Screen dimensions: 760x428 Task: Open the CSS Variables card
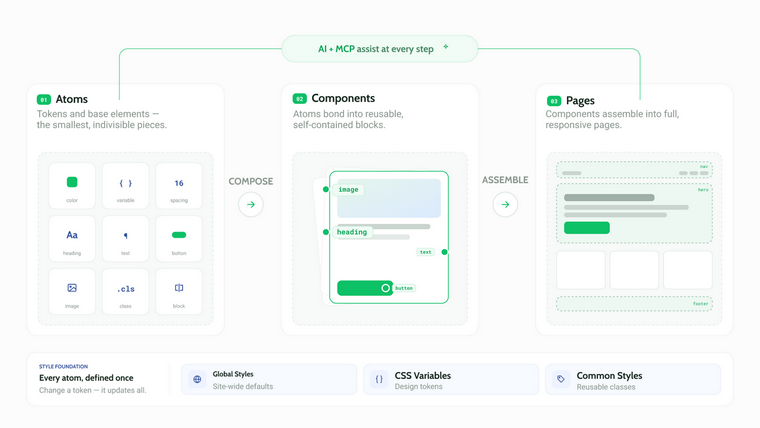(451, 380)
